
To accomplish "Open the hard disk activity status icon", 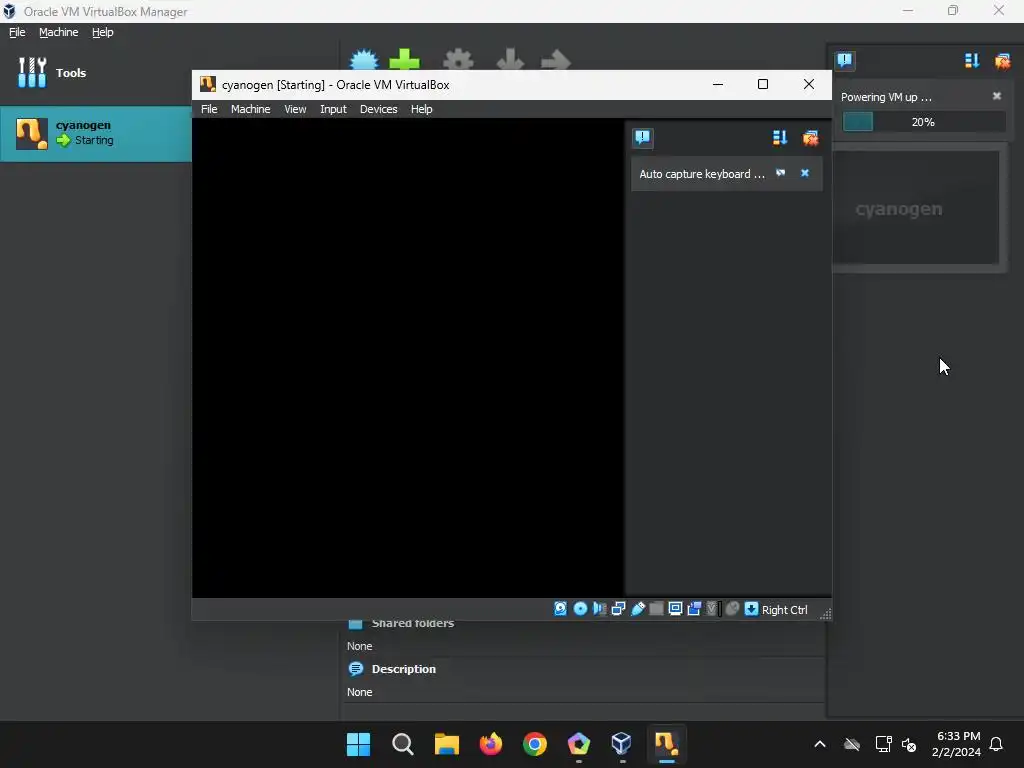I will 560,609.
